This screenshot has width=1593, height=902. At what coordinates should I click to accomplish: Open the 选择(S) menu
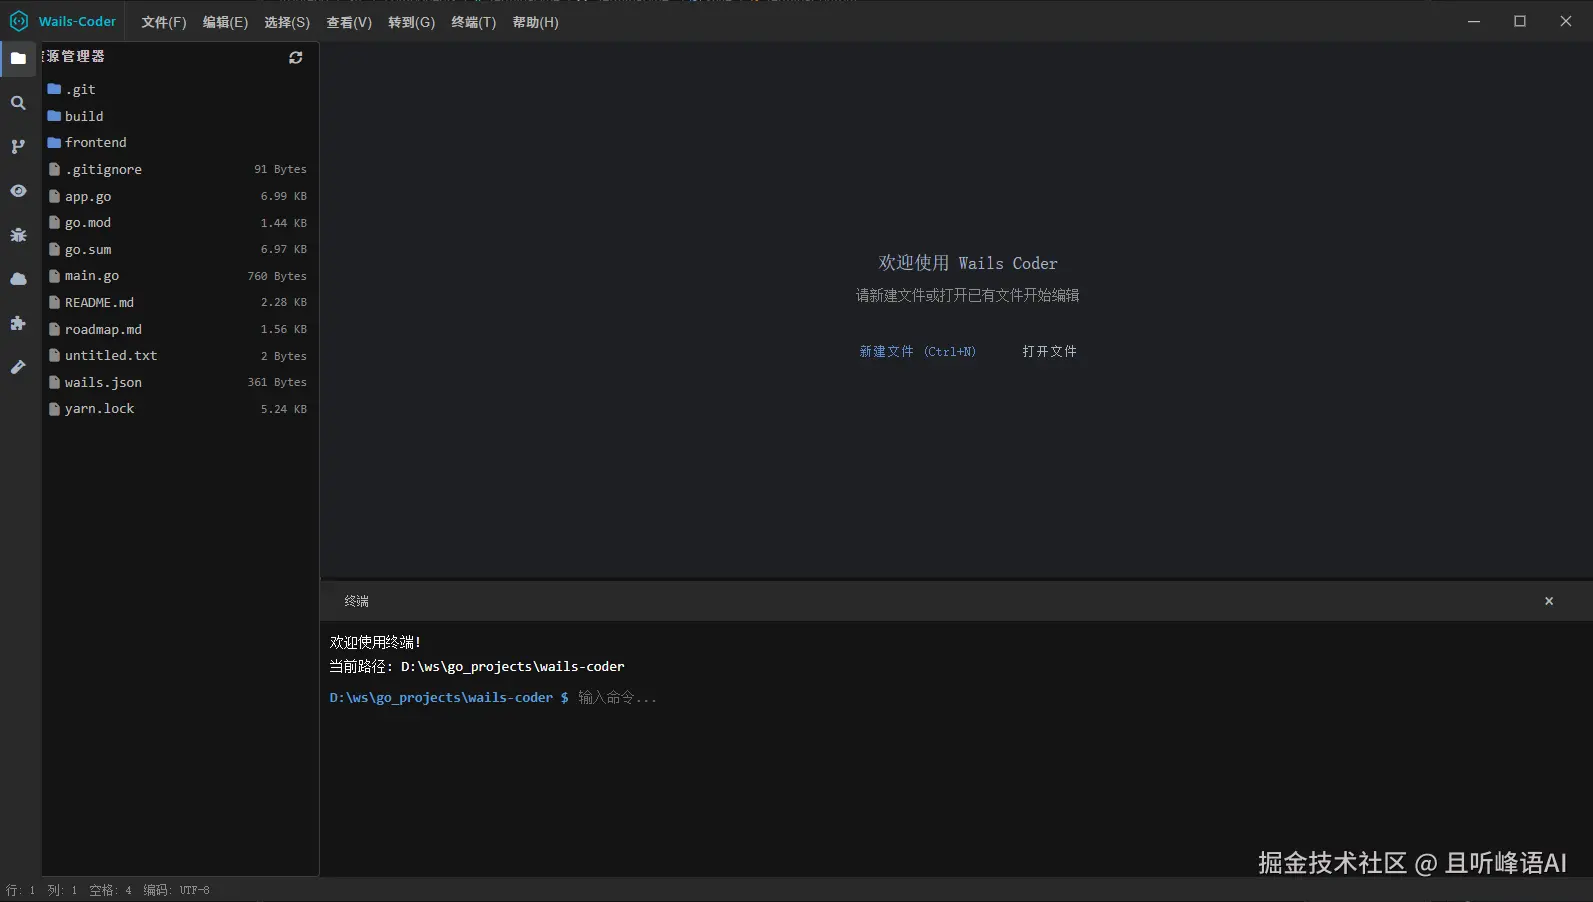(x=287, y=22)
